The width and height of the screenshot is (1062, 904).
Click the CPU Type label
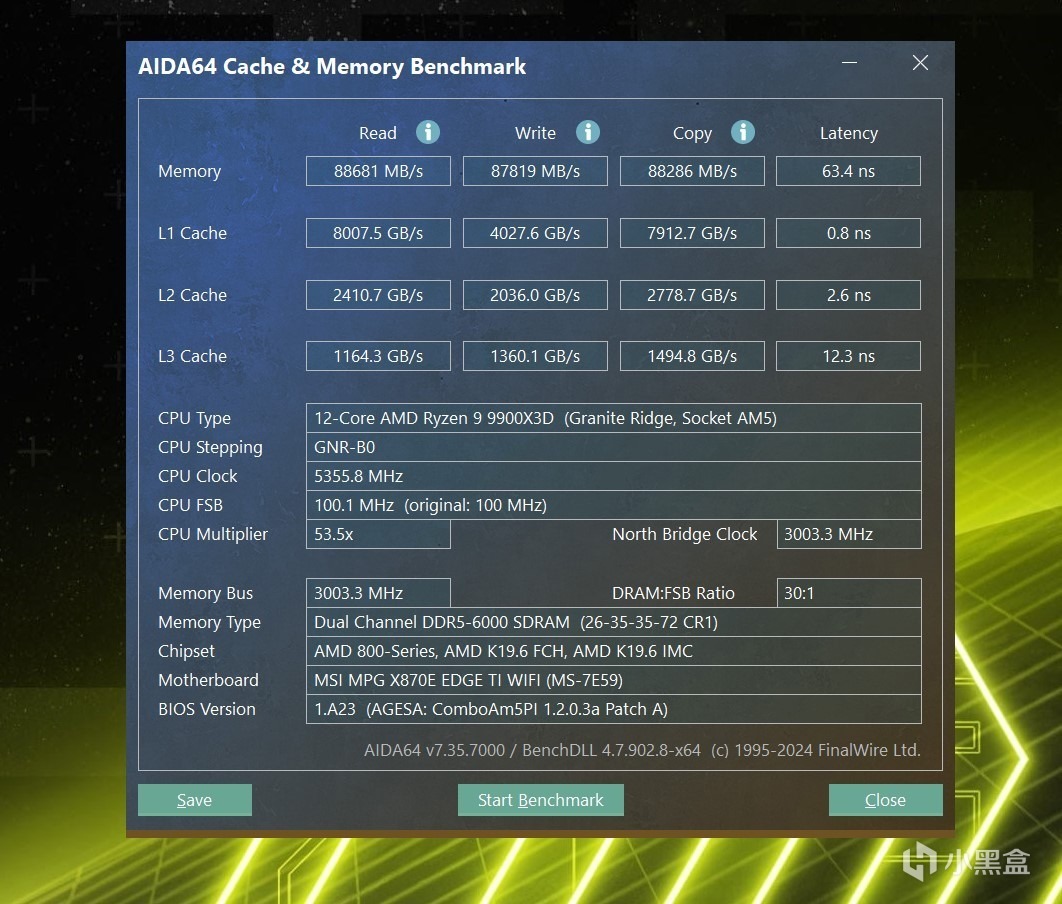[194, 418]
